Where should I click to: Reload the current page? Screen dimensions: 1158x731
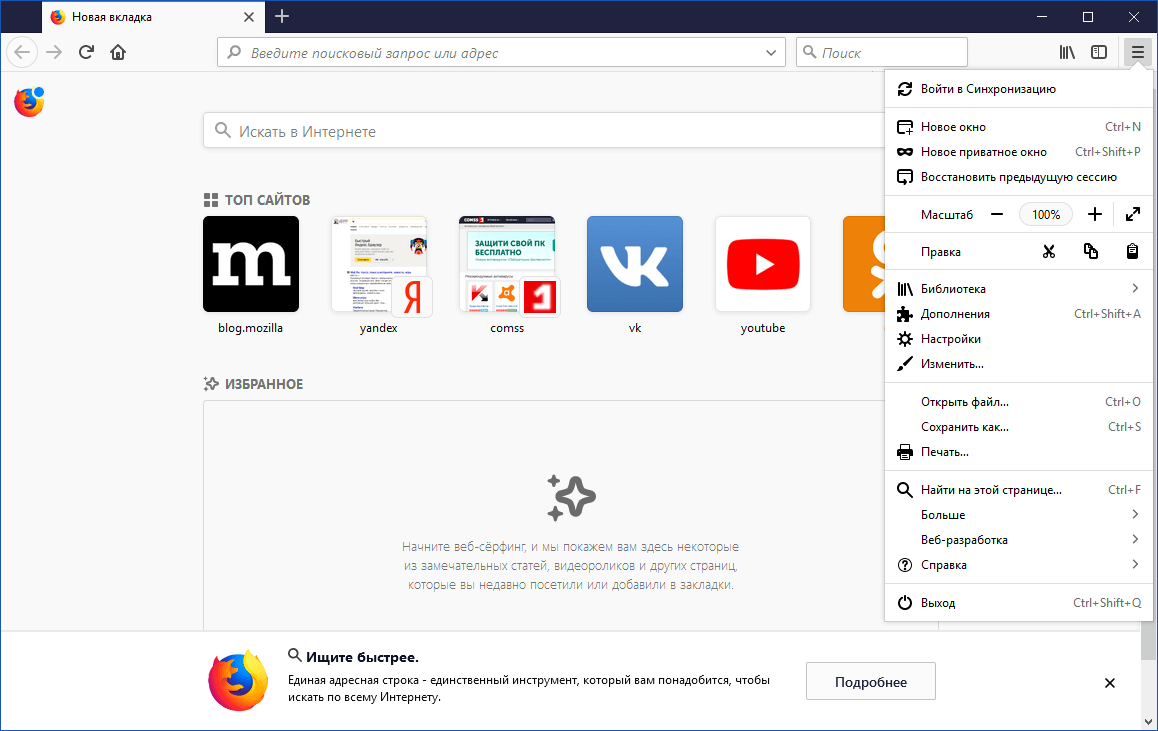(85, 51)
